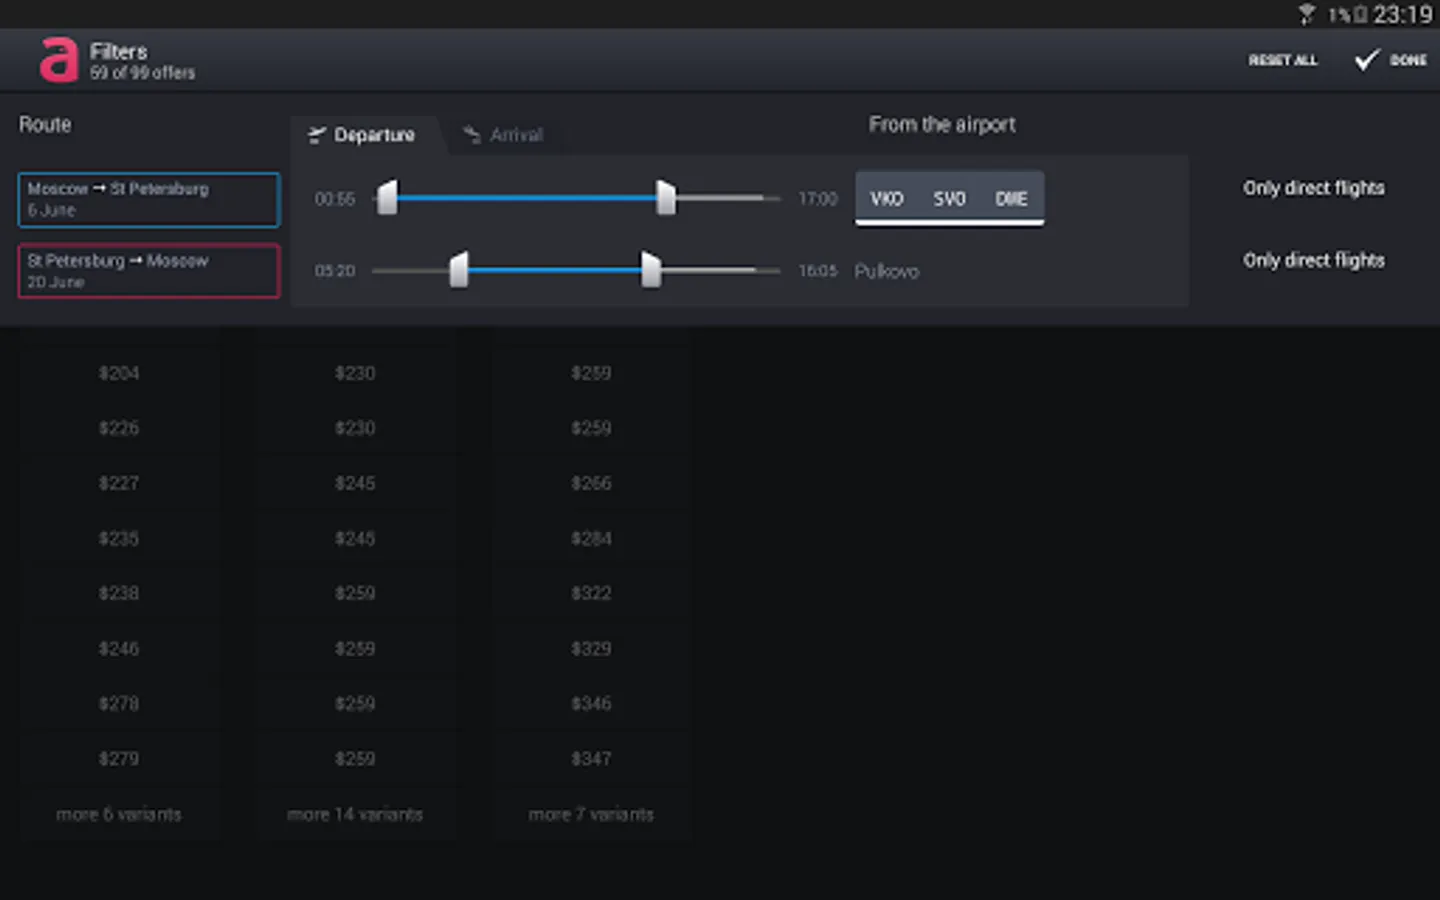
Task: Select the $347 offer
Action: [x=591, y=759]
